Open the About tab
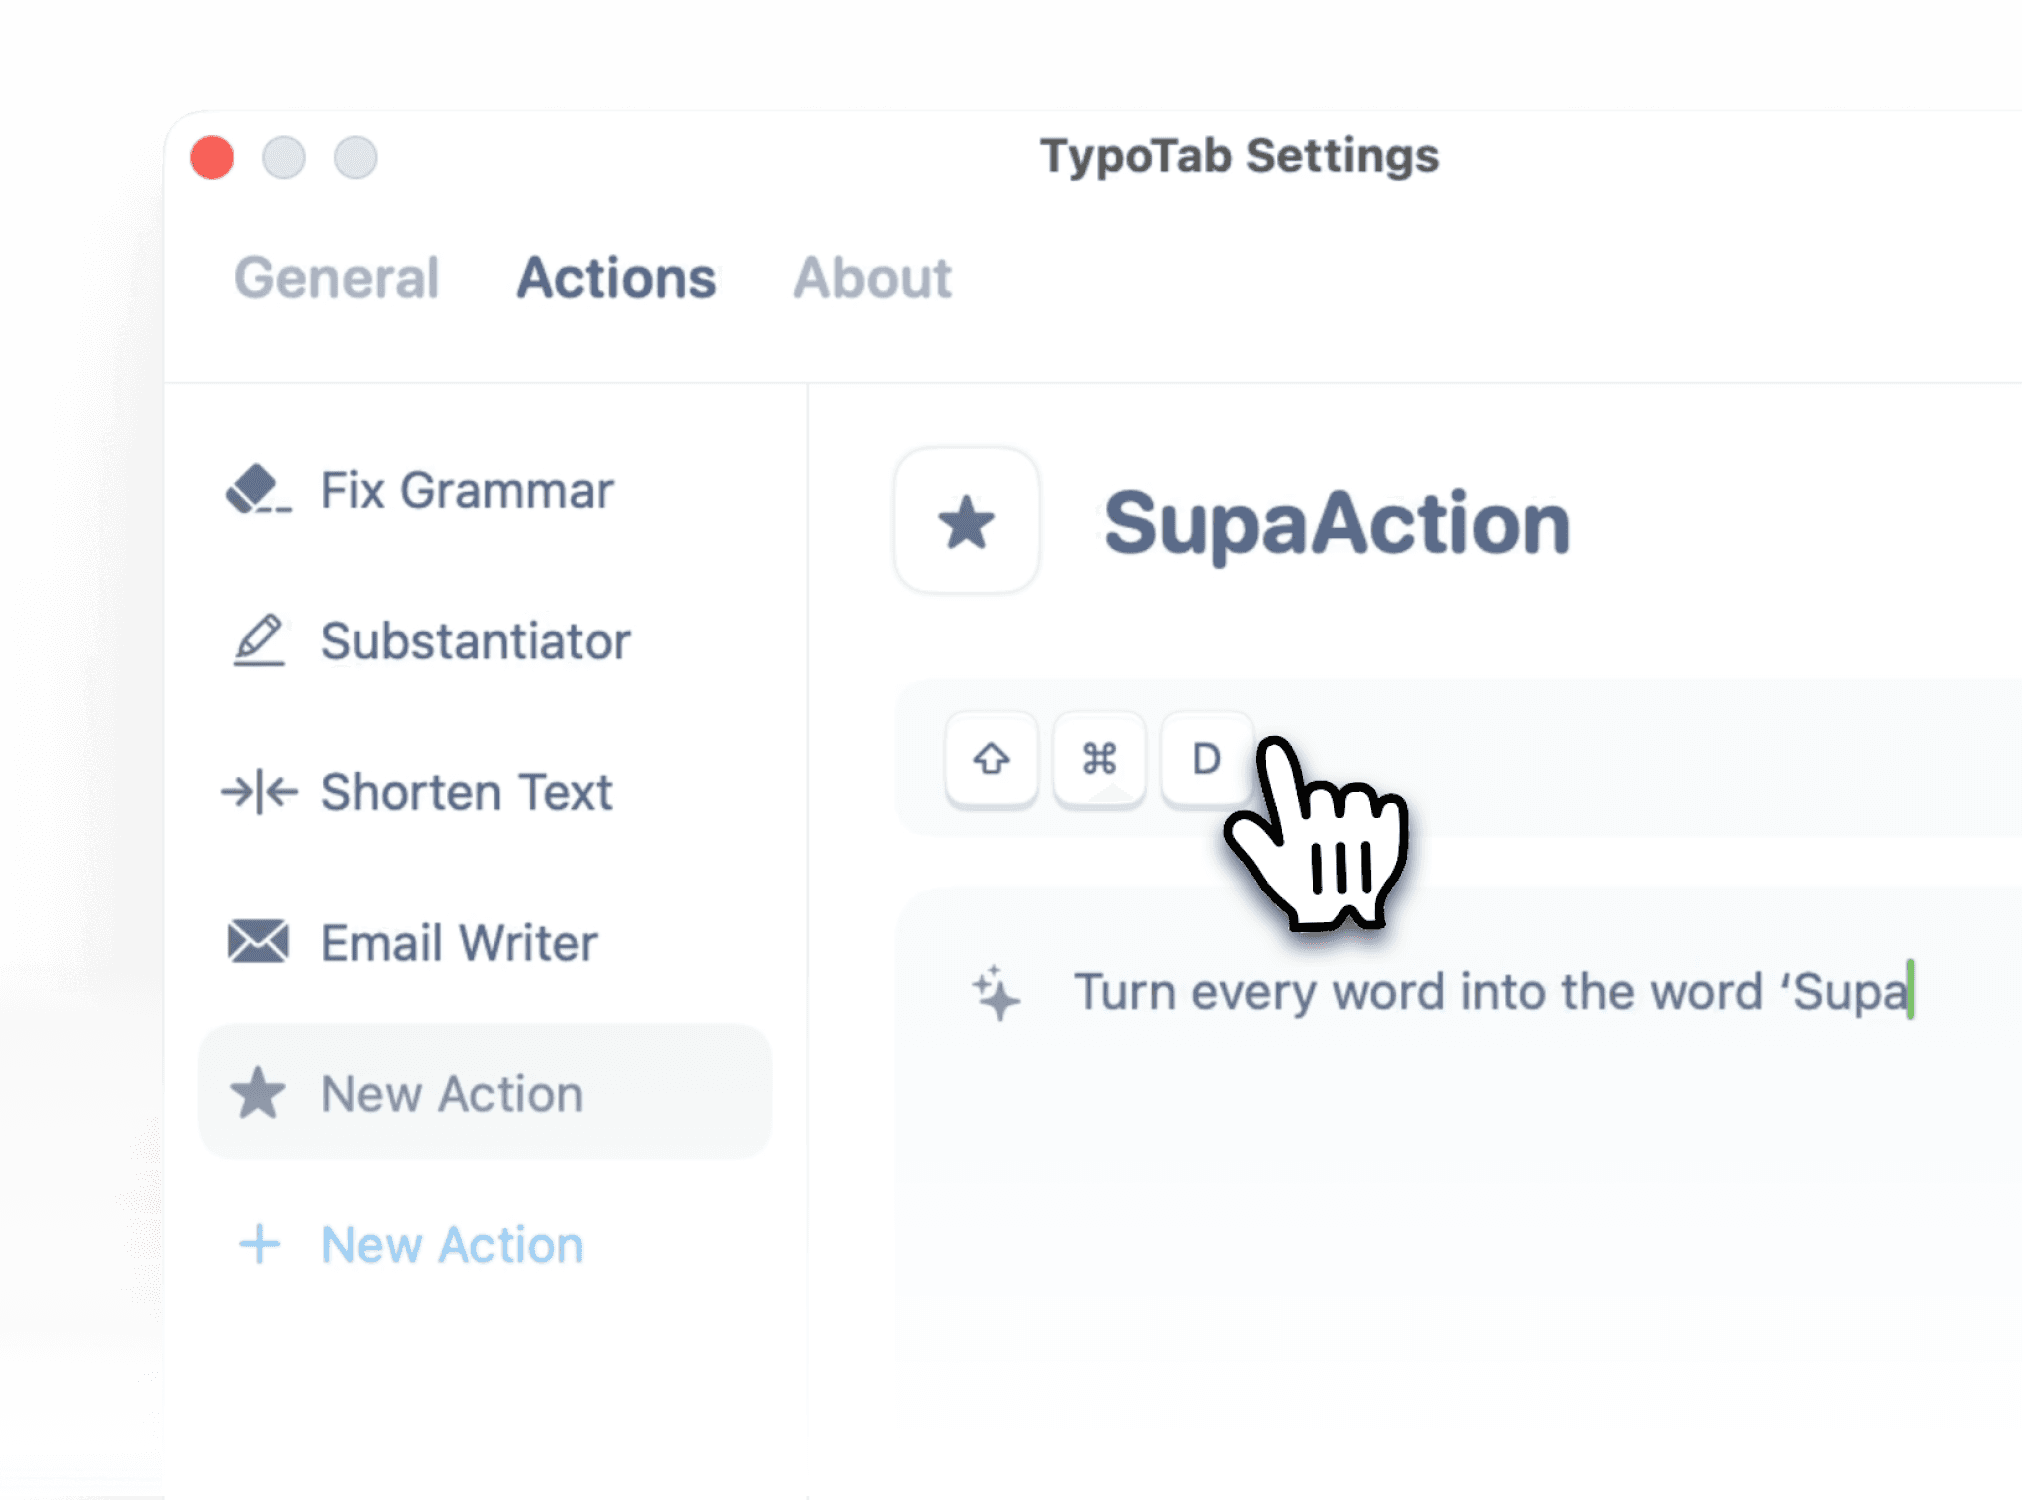Screen dimensions: 2022x1500 click(x=872, y=279)
